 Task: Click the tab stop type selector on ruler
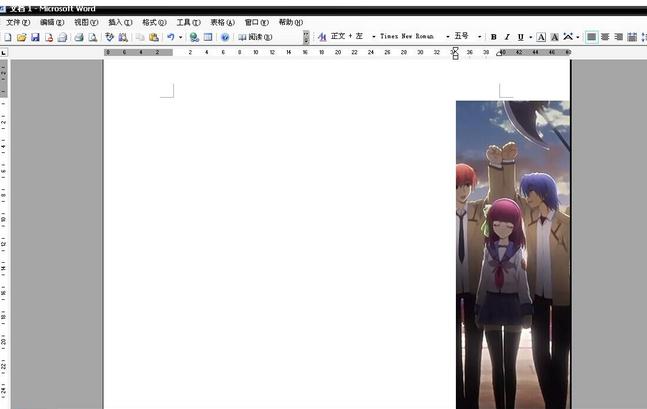tap(4, 52)
